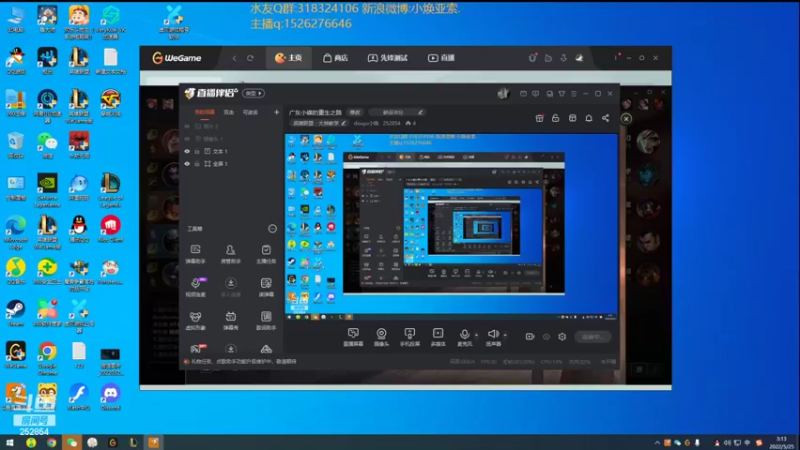This screenshot has width=800, height=450.
Task: Select the 文本 1 layer row
Action: pos(232,152)
